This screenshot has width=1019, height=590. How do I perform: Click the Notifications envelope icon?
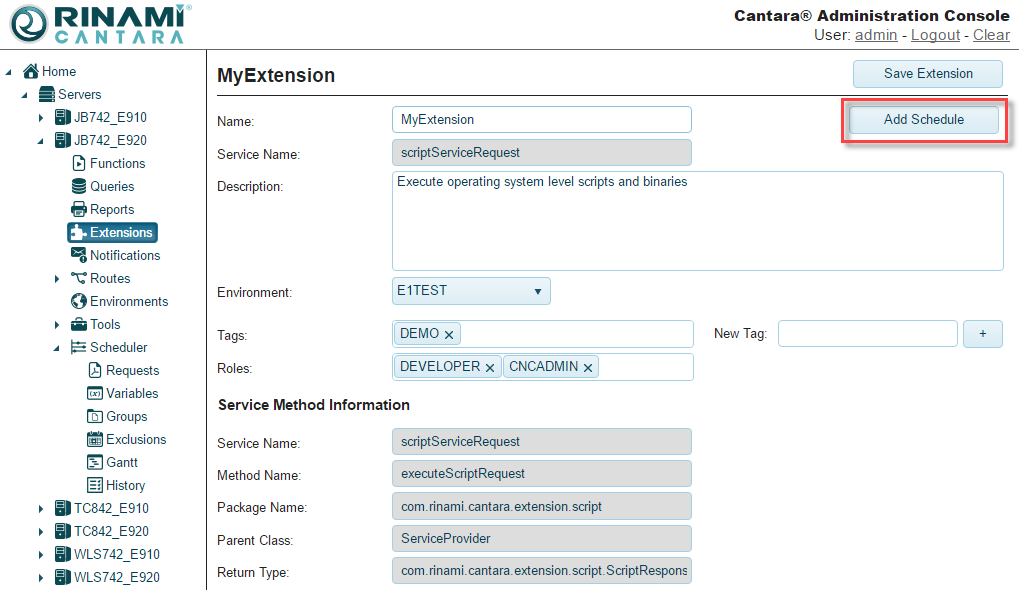click(79, 255)
